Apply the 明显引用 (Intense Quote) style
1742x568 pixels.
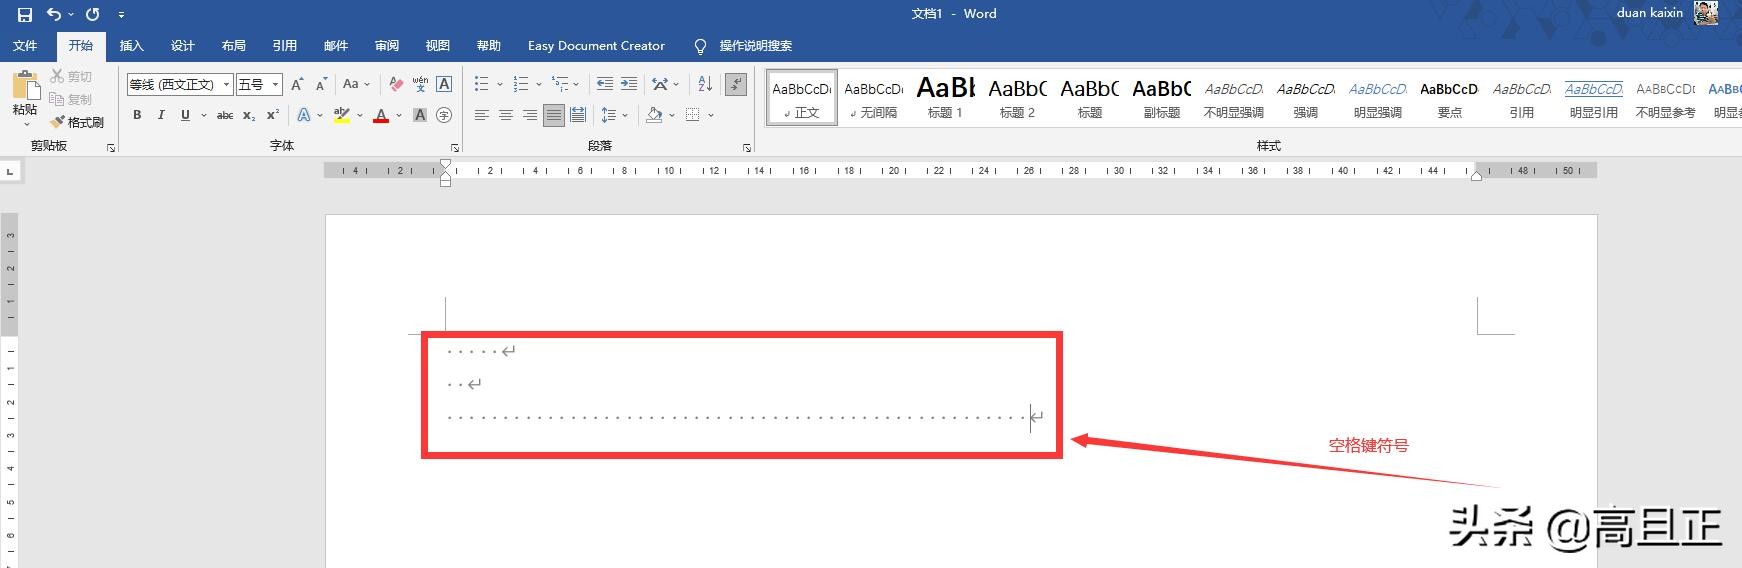1593,97
